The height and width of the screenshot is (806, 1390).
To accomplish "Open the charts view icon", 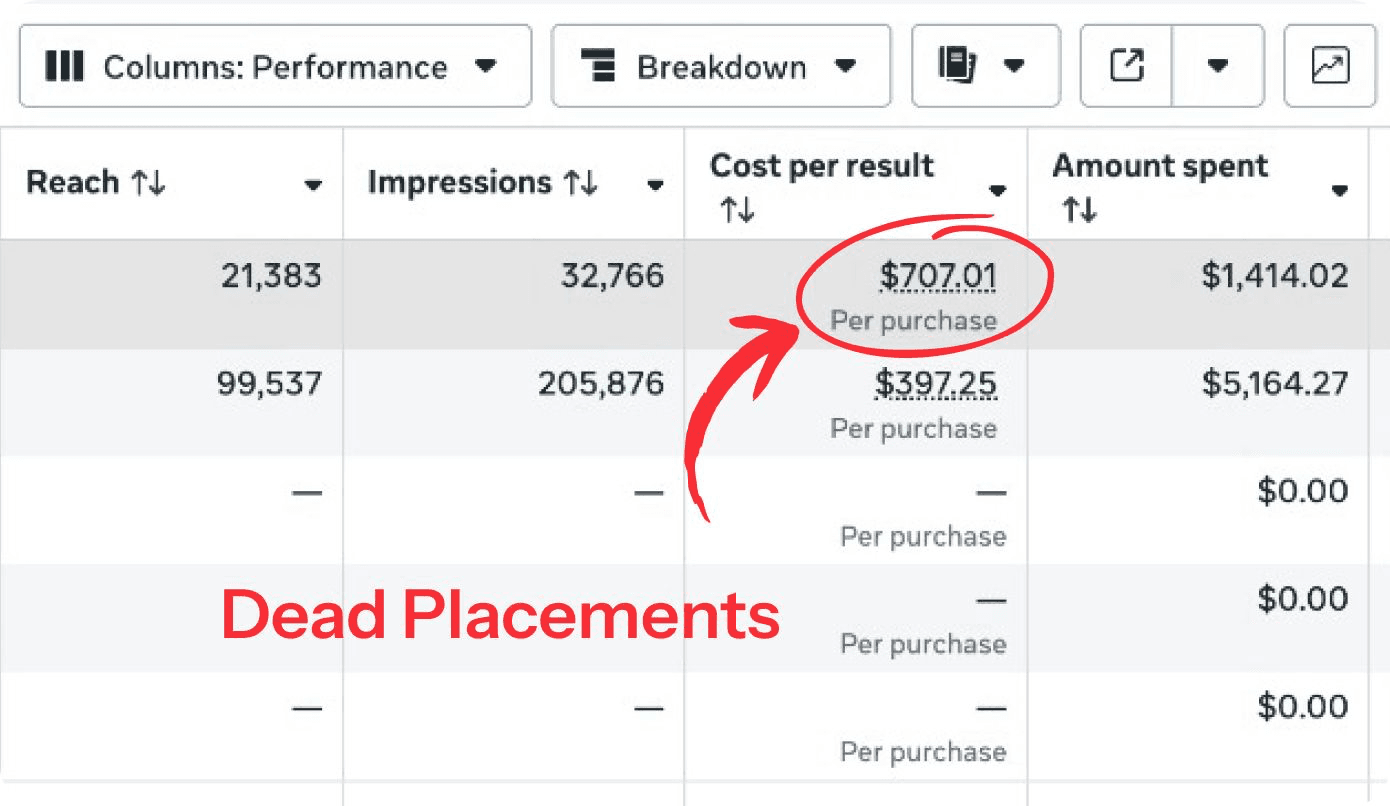I will (x=1330, y=67).
